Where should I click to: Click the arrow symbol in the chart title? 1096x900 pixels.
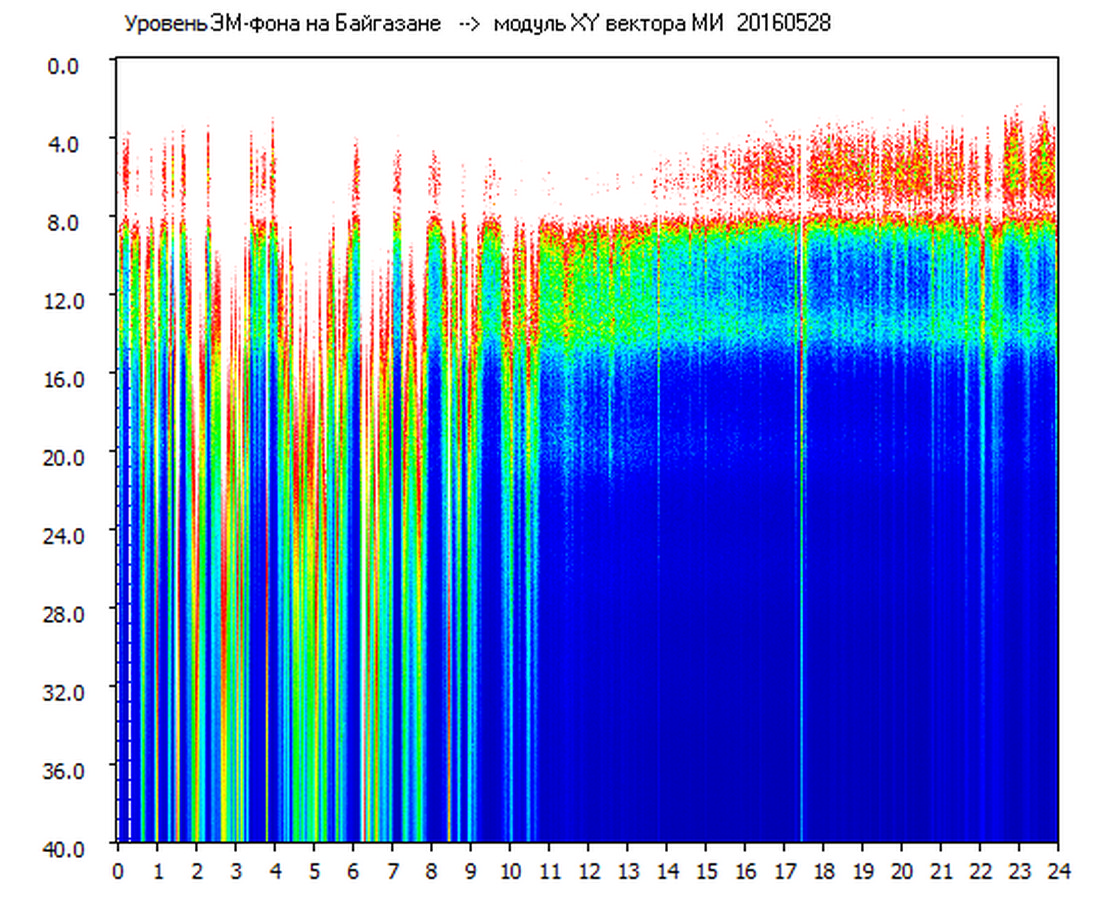470,24
